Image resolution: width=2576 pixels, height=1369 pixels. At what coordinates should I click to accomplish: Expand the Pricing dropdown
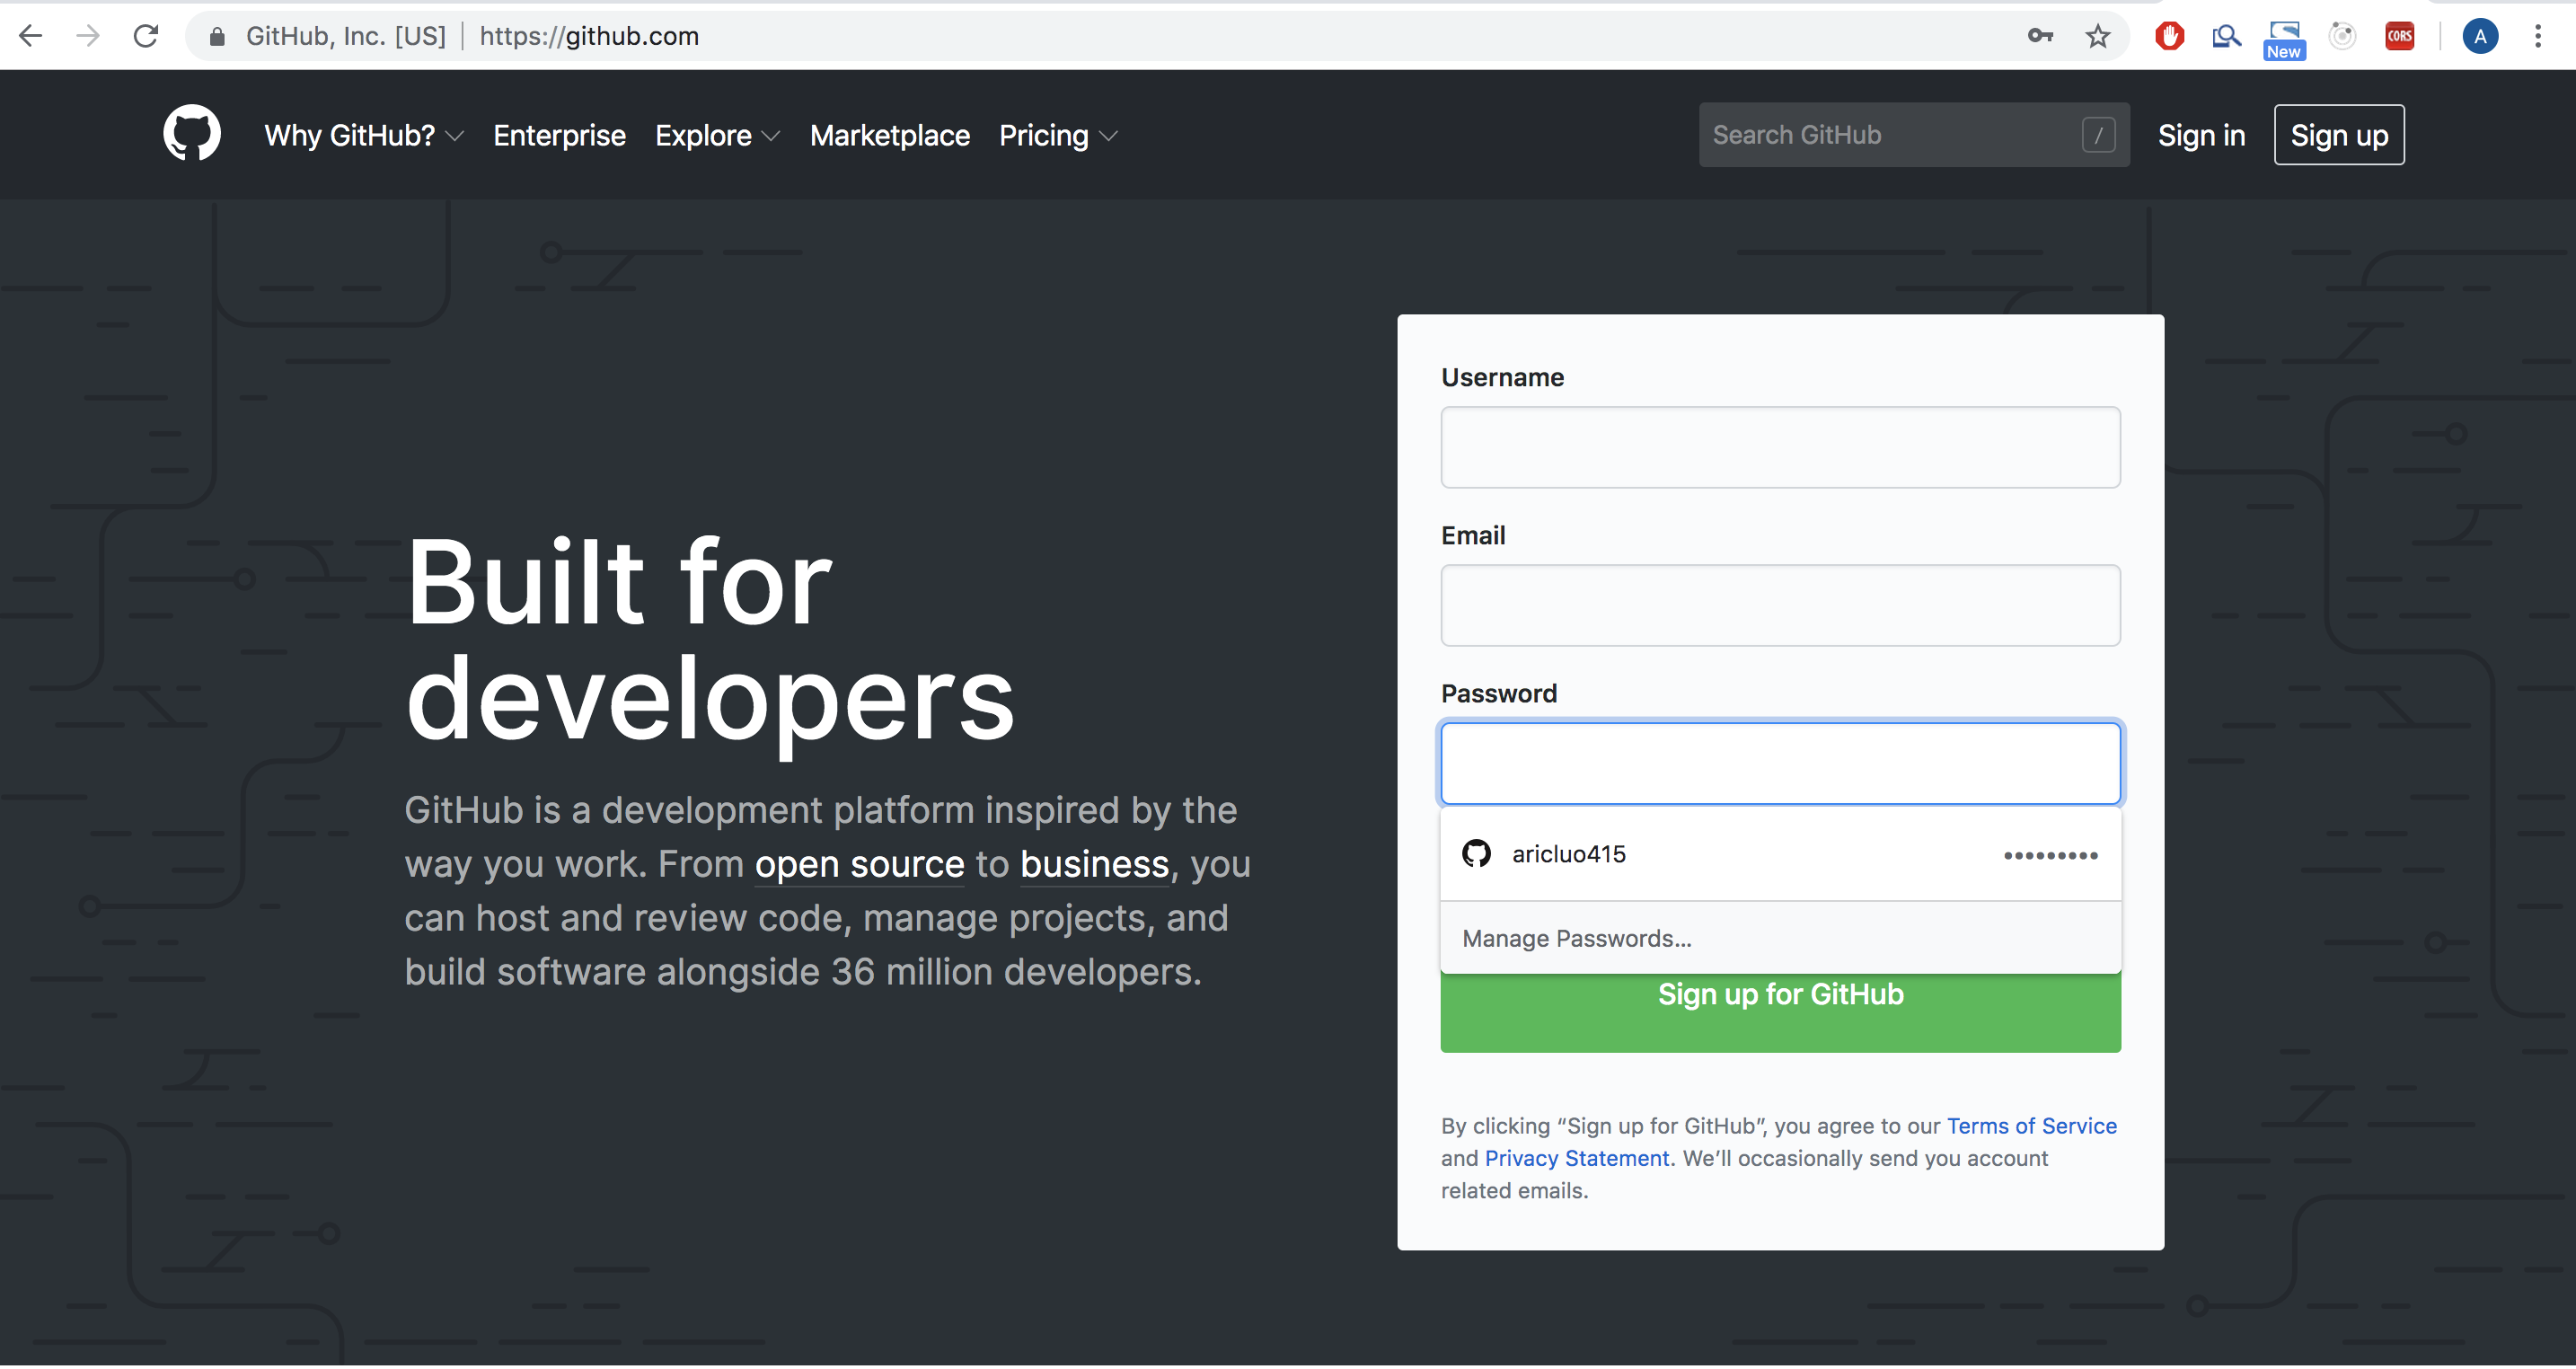click(1058, 135)
